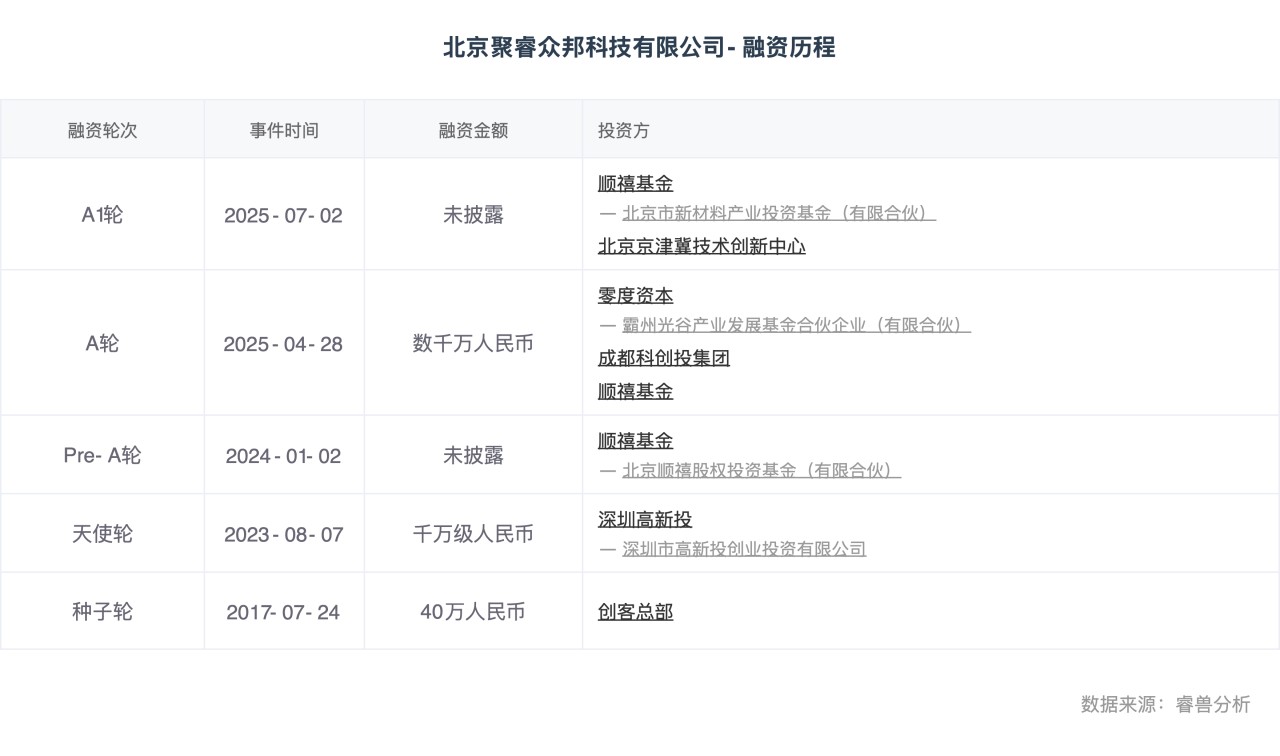Click the title 北京聚睿众邦科技有限公司-融资历程
Screen dimensions: 1280x756
point(640,47)
